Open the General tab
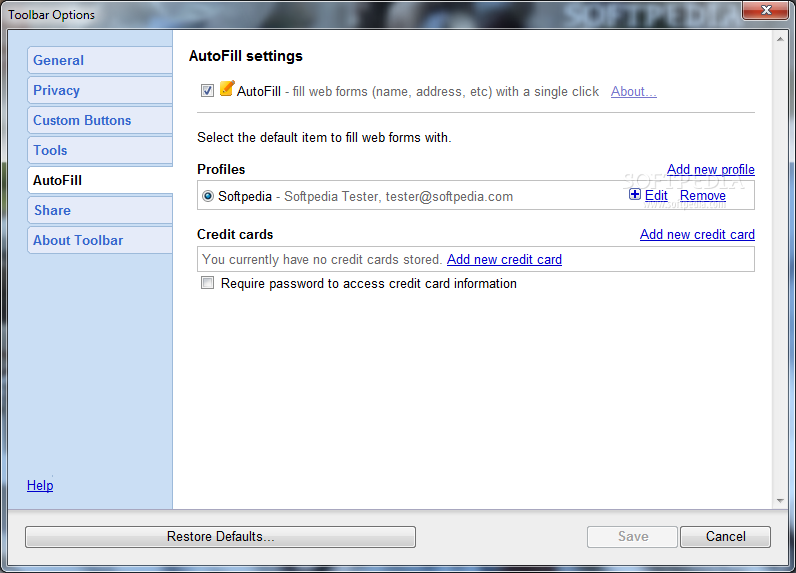Screen dimensions: 796x573 pos(100,60)
